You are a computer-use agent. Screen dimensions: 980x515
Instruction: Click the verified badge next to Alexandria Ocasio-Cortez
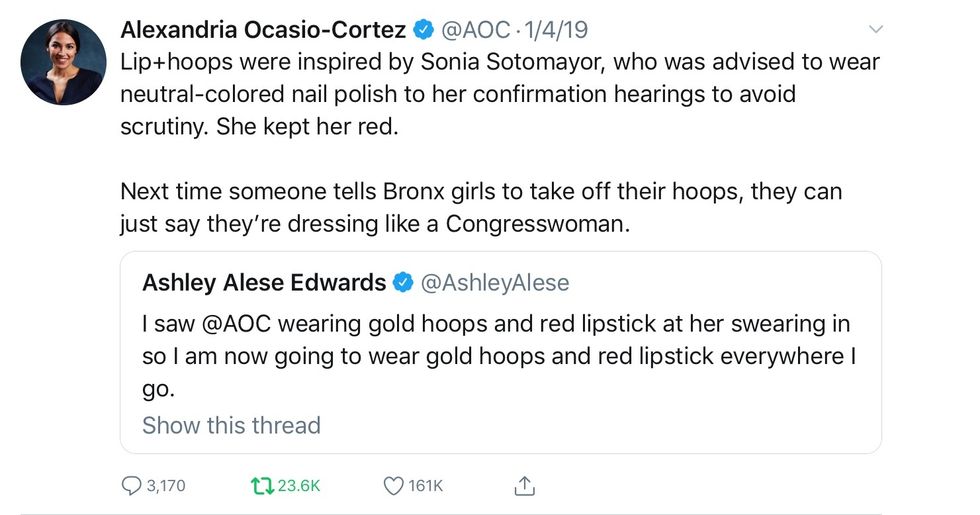click(422, 30)
